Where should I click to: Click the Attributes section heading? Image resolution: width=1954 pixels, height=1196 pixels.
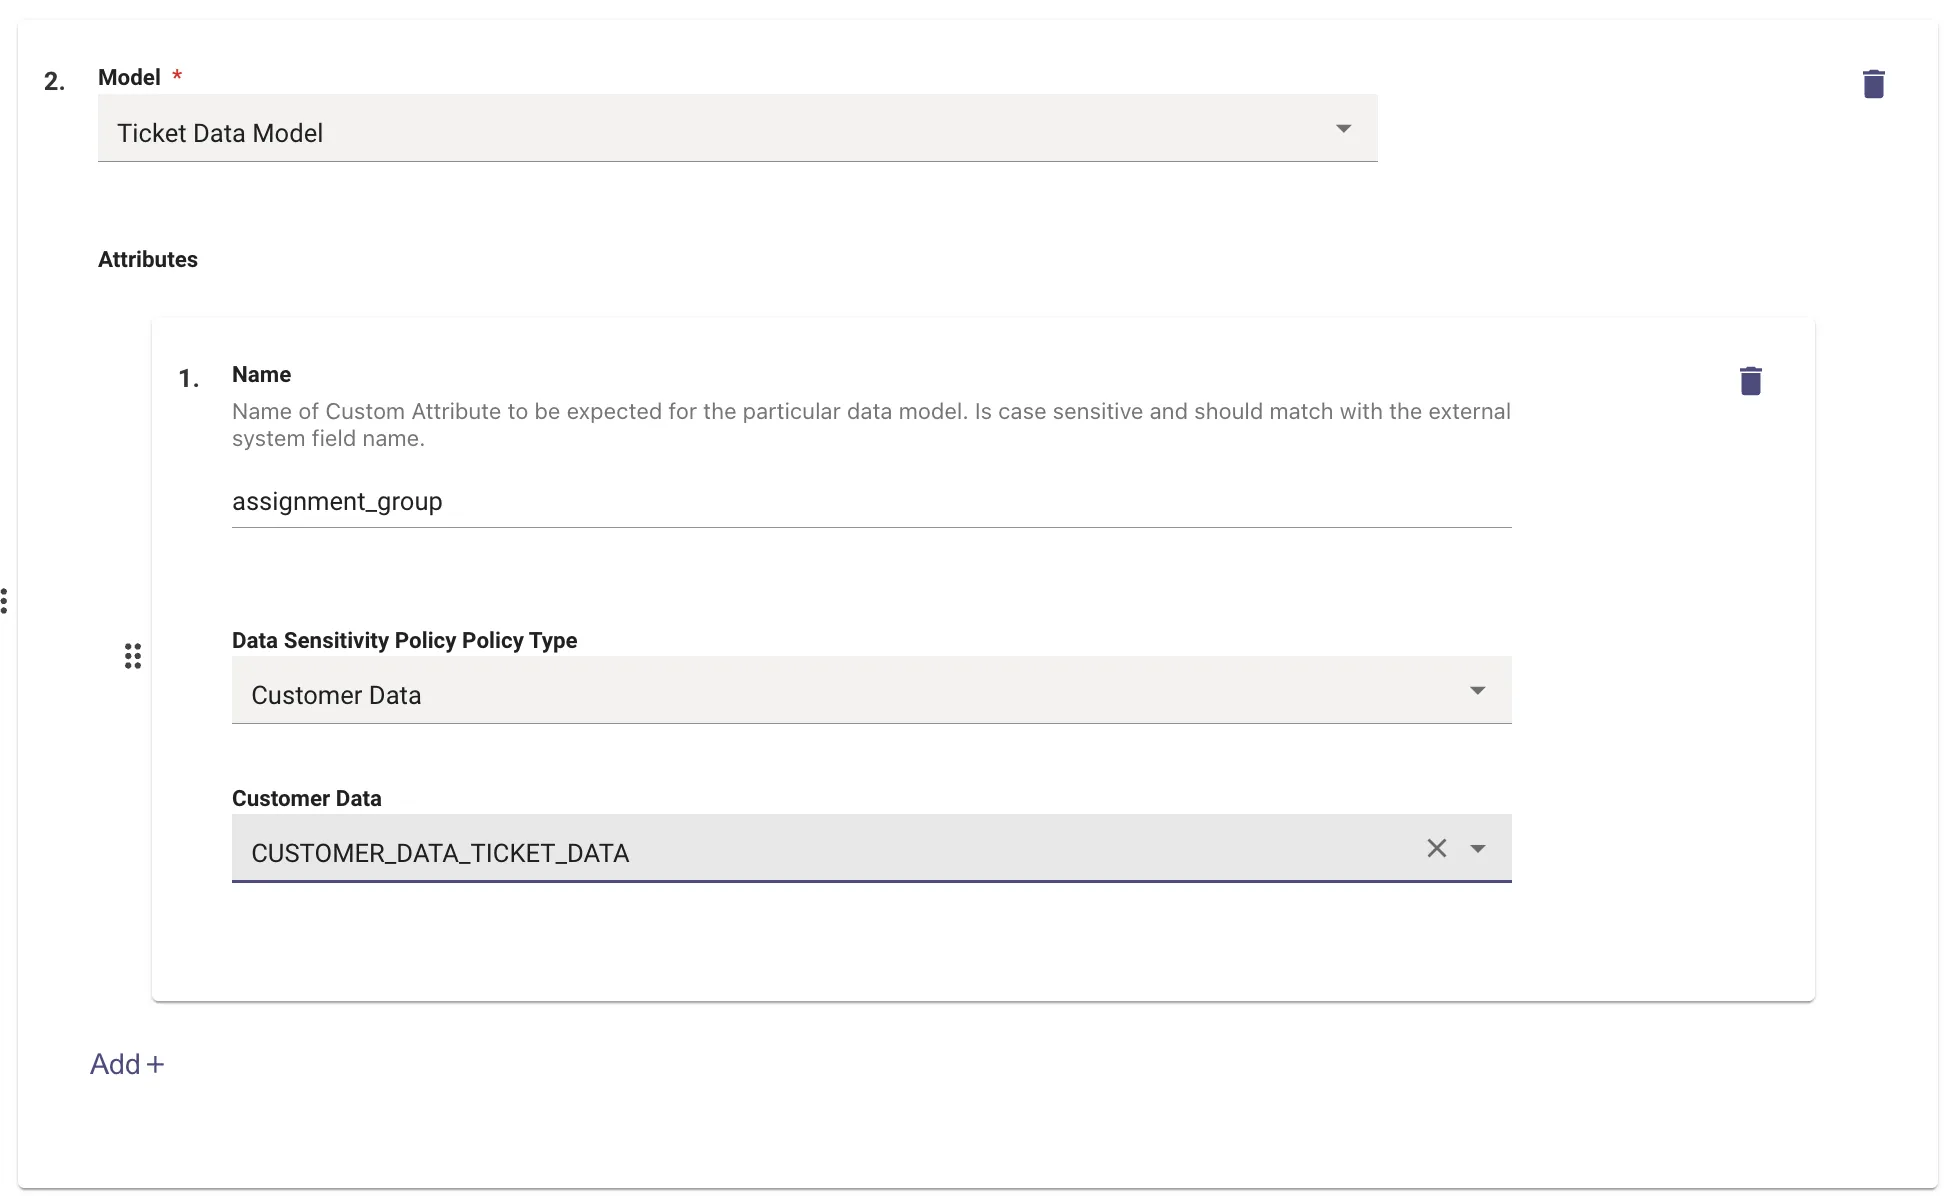click(148, 260)
